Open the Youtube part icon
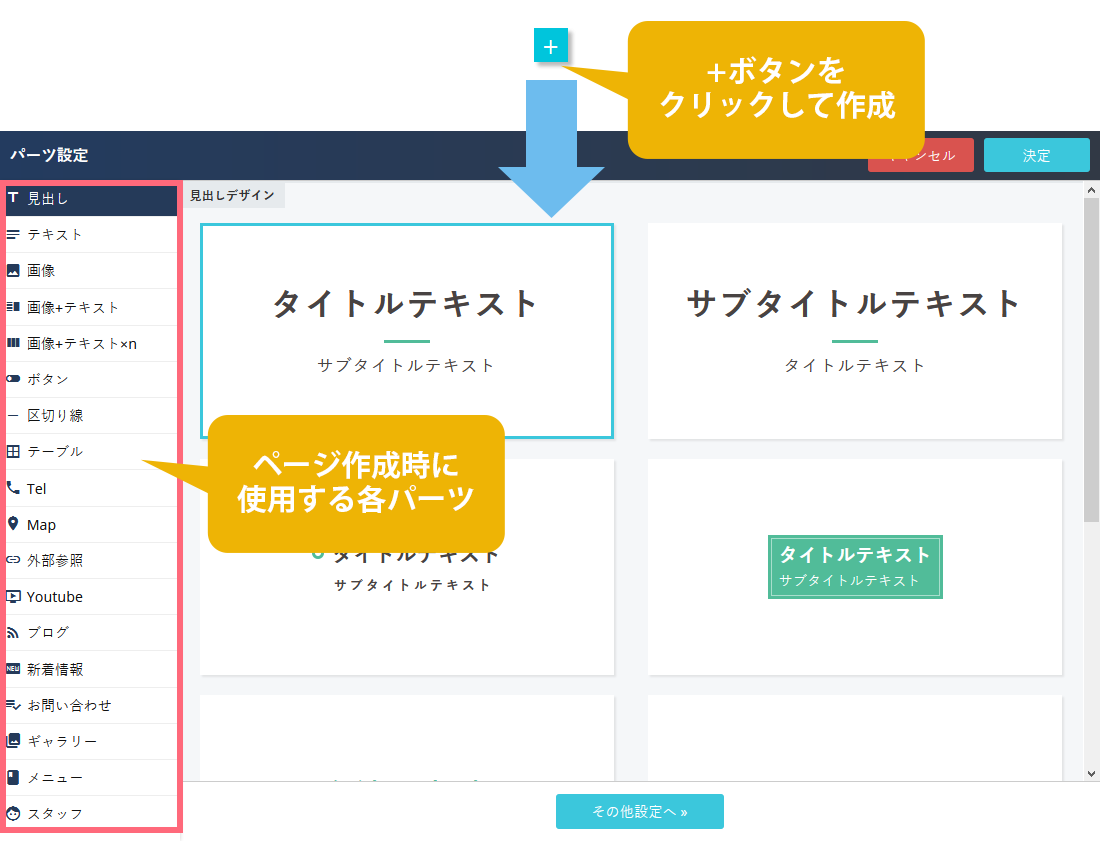1100x841 pixels. point(13,597)
